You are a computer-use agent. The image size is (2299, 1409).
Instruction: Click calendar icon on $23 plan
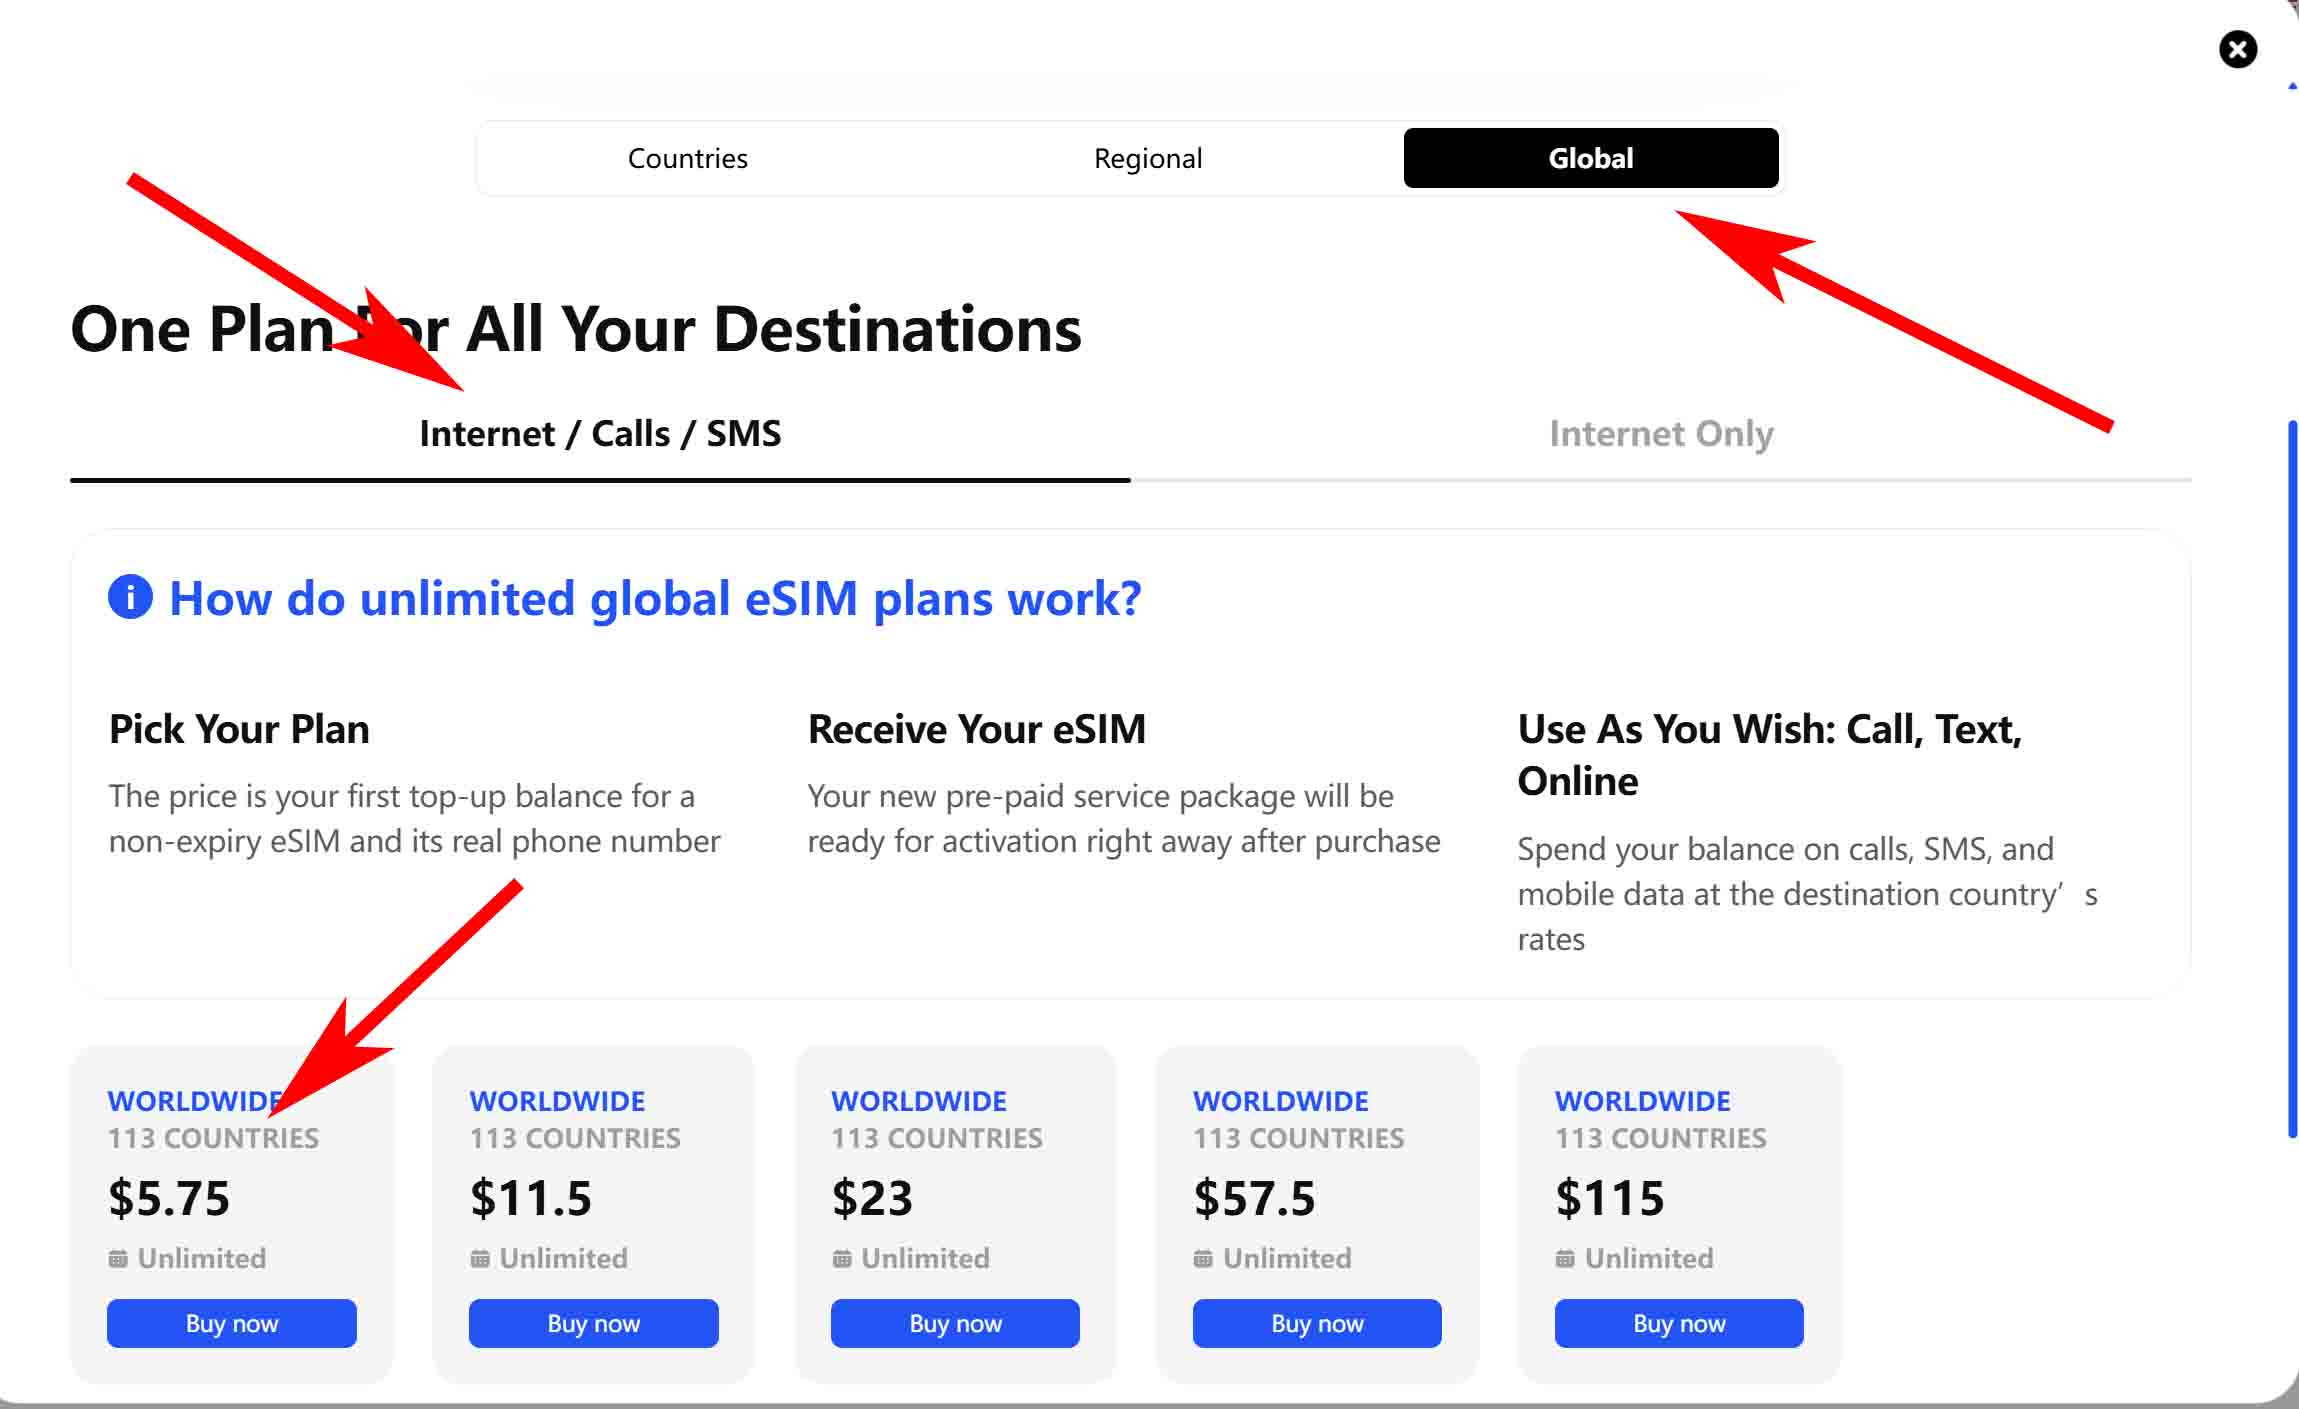point(842,1258)
